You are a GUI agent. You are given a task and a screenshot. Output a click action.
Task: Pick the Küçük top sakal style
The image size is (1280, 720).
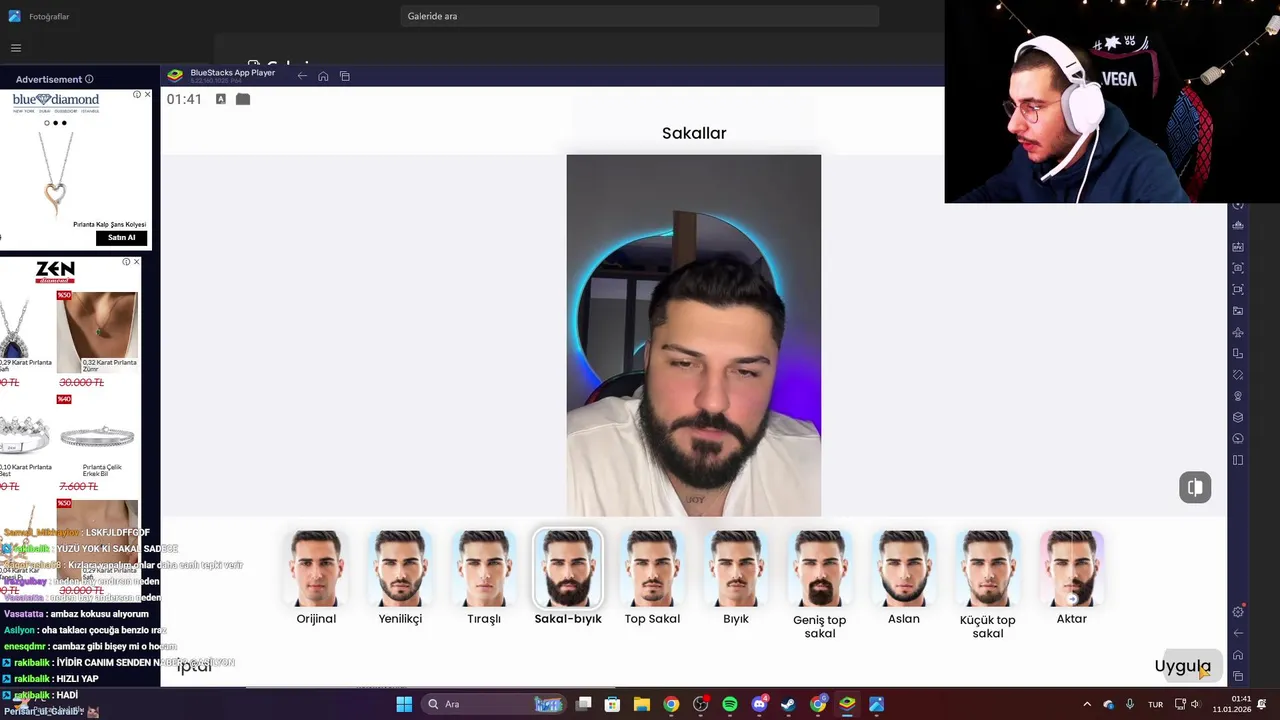pyautogui.click(x=988, y=569)
